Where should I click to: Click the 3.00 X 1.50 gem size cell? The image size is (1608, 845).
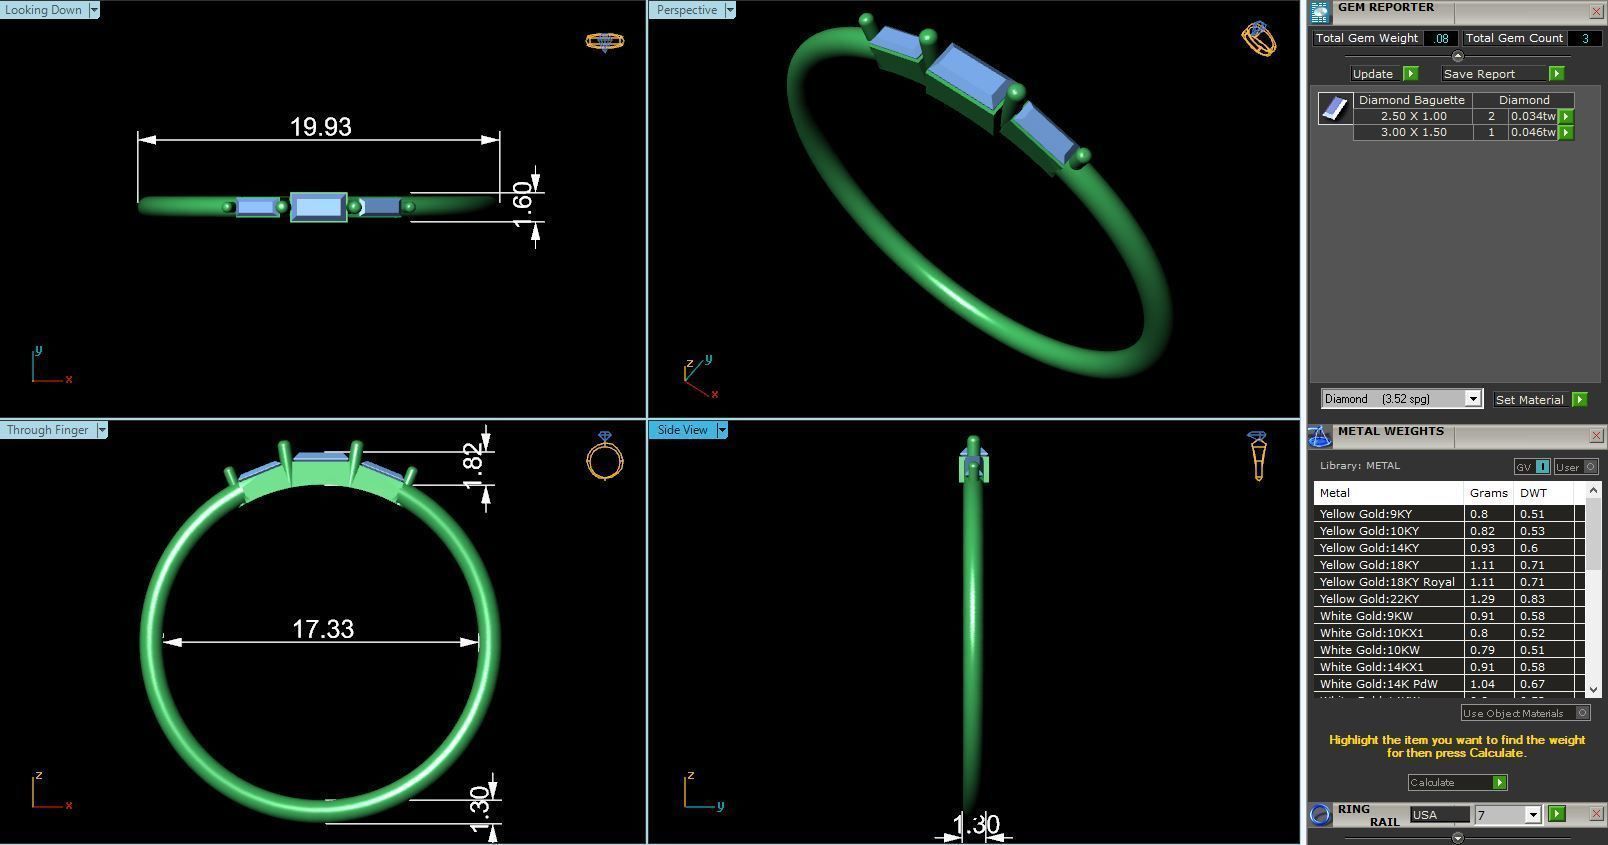(x=1413, y=132)
